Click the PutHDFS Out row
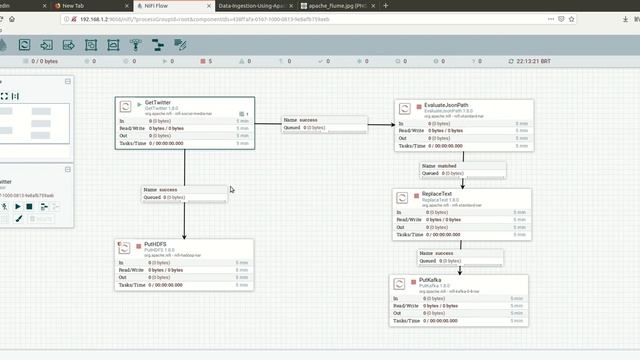640x360 pixels. coord(184,278)
